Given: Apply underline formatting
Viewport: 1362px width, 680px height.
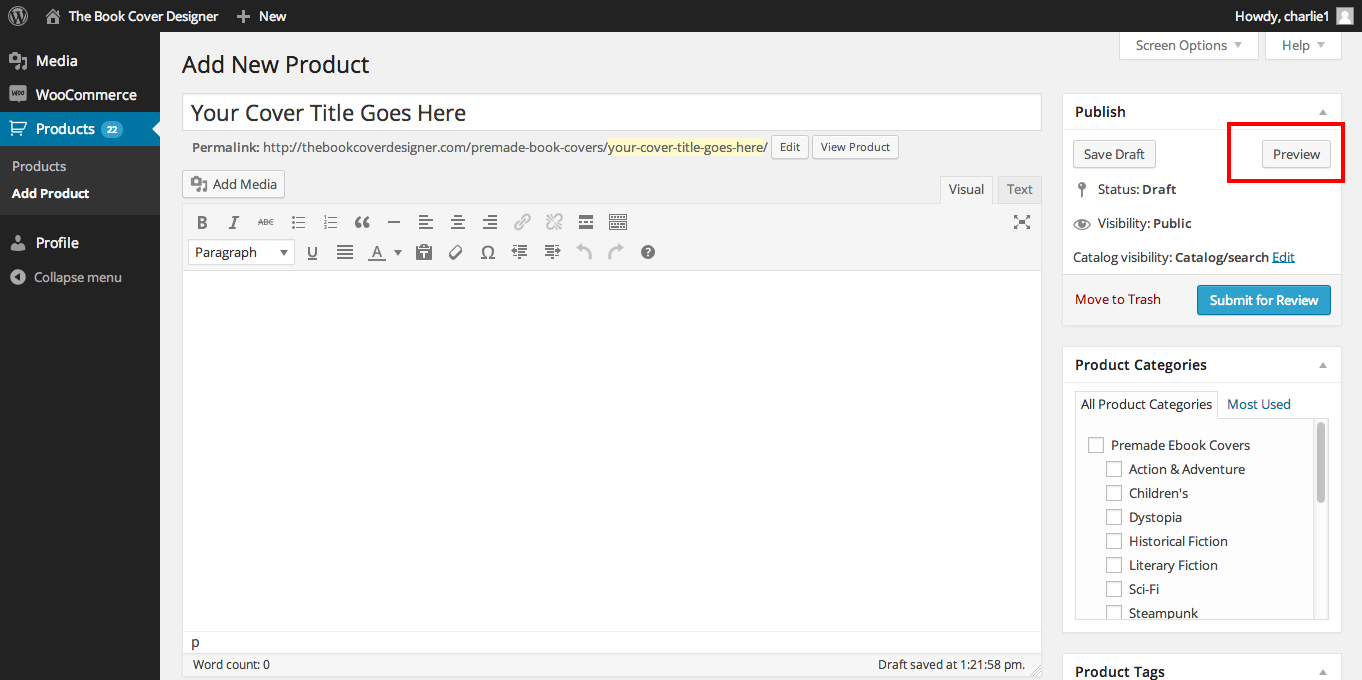Looking at the screenshot, I should pos(312,252).
